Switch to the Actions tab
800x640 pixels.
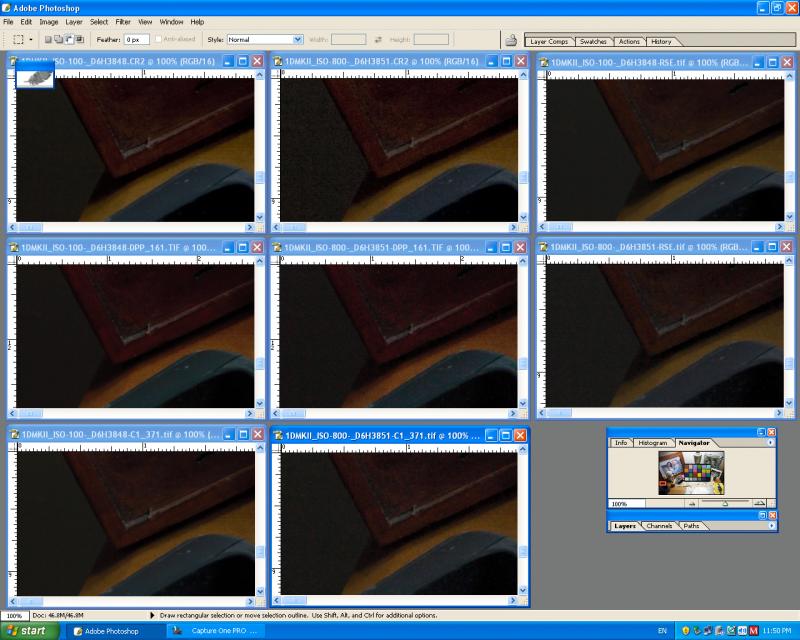pyautogui.click(x=629, y=41)
